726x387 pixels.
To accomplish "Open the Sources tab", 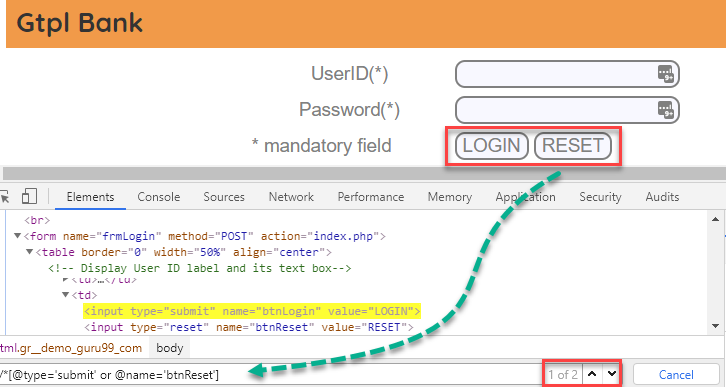I will pos(224,197).
